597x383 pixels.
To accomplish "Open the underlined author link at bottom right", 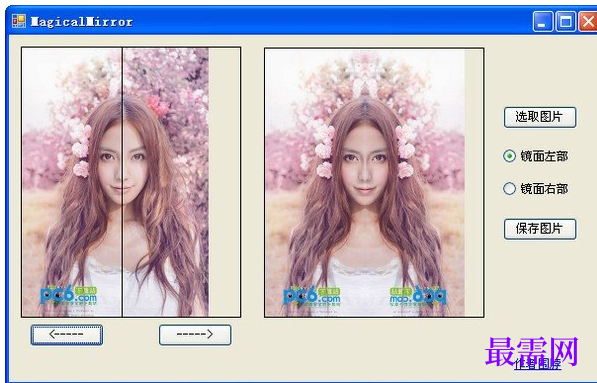I will point(537,364).
